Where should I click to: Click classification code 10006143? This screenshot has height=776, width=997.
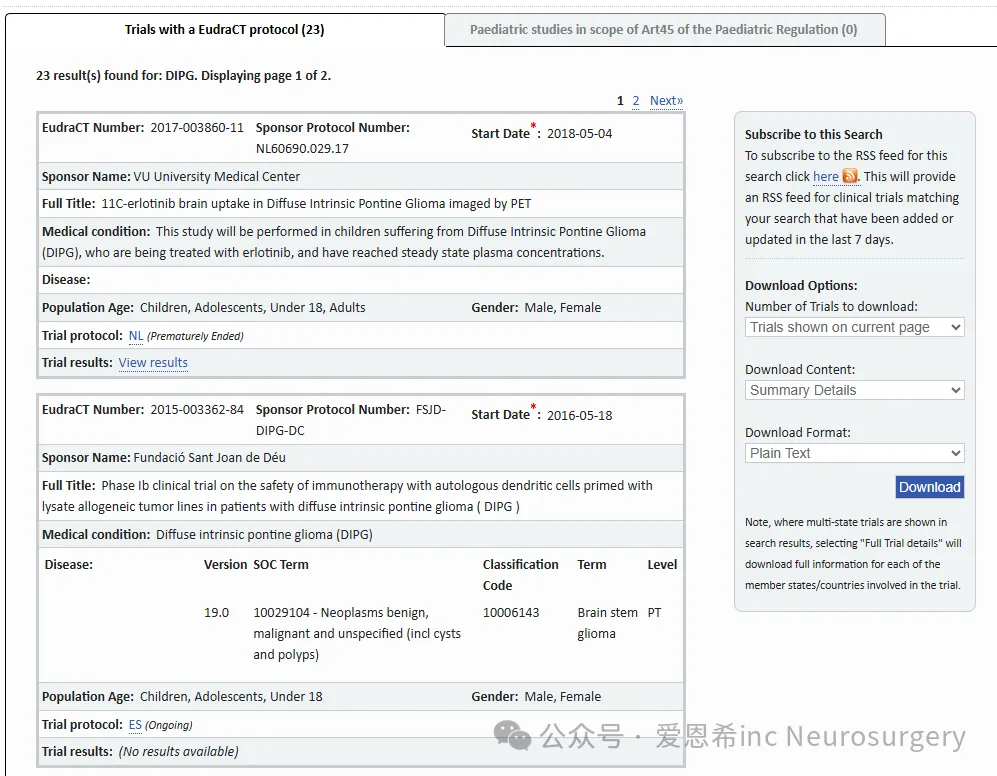pos(510,613)
